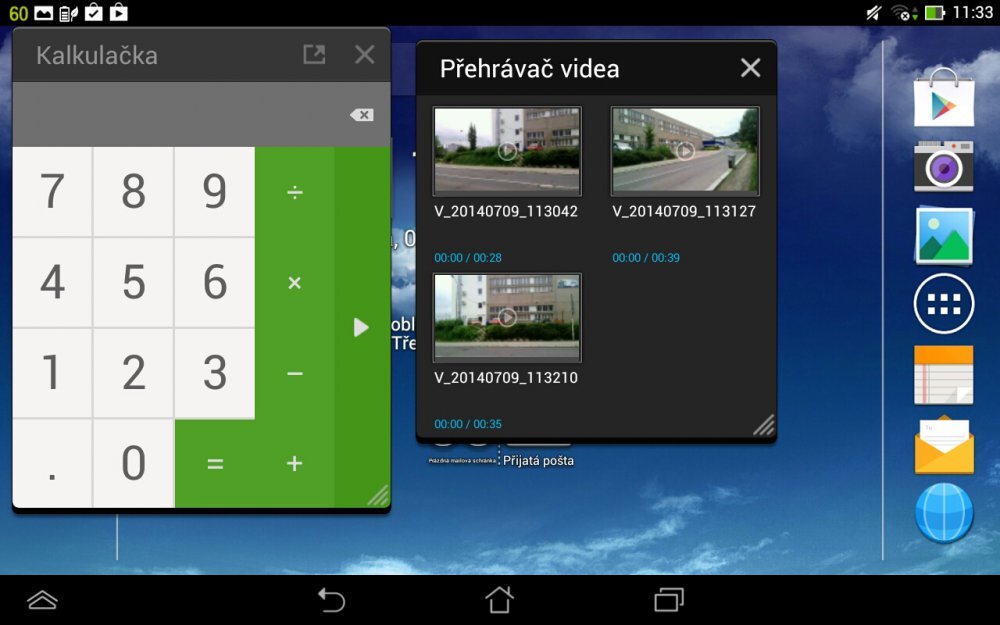Screen dimensions: 1000x625
Task: Open the Play Store from the sidebar
Action: pyautogui.click(x=944, y=100)
